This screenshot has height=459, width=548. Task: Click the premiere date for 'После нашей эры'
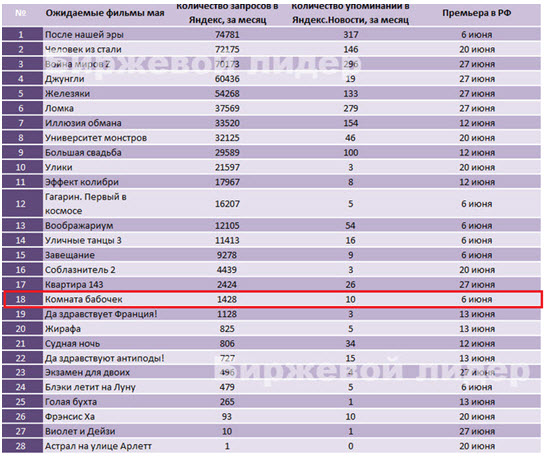coord(477,35)
